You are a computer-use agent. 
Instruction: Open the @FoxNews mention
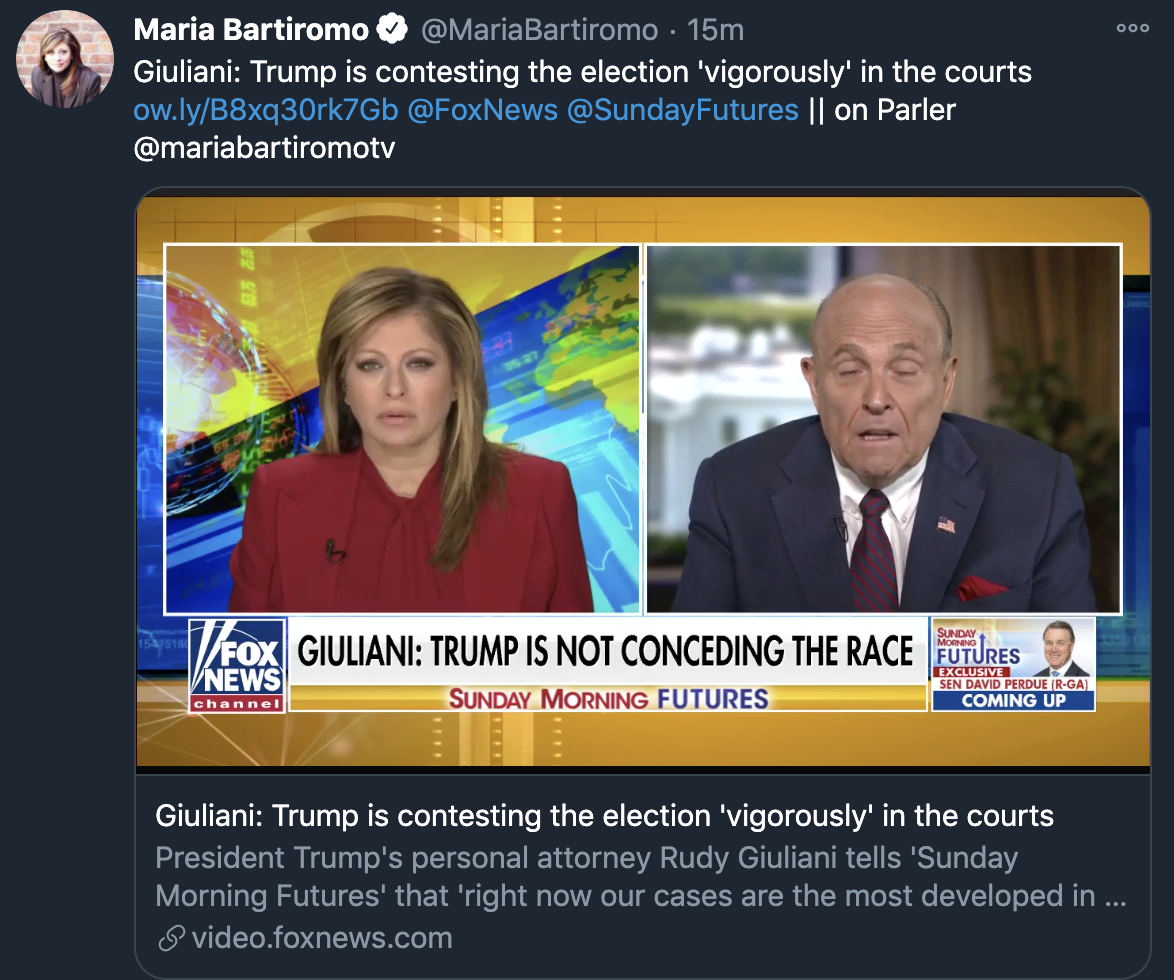coord(482,110)
